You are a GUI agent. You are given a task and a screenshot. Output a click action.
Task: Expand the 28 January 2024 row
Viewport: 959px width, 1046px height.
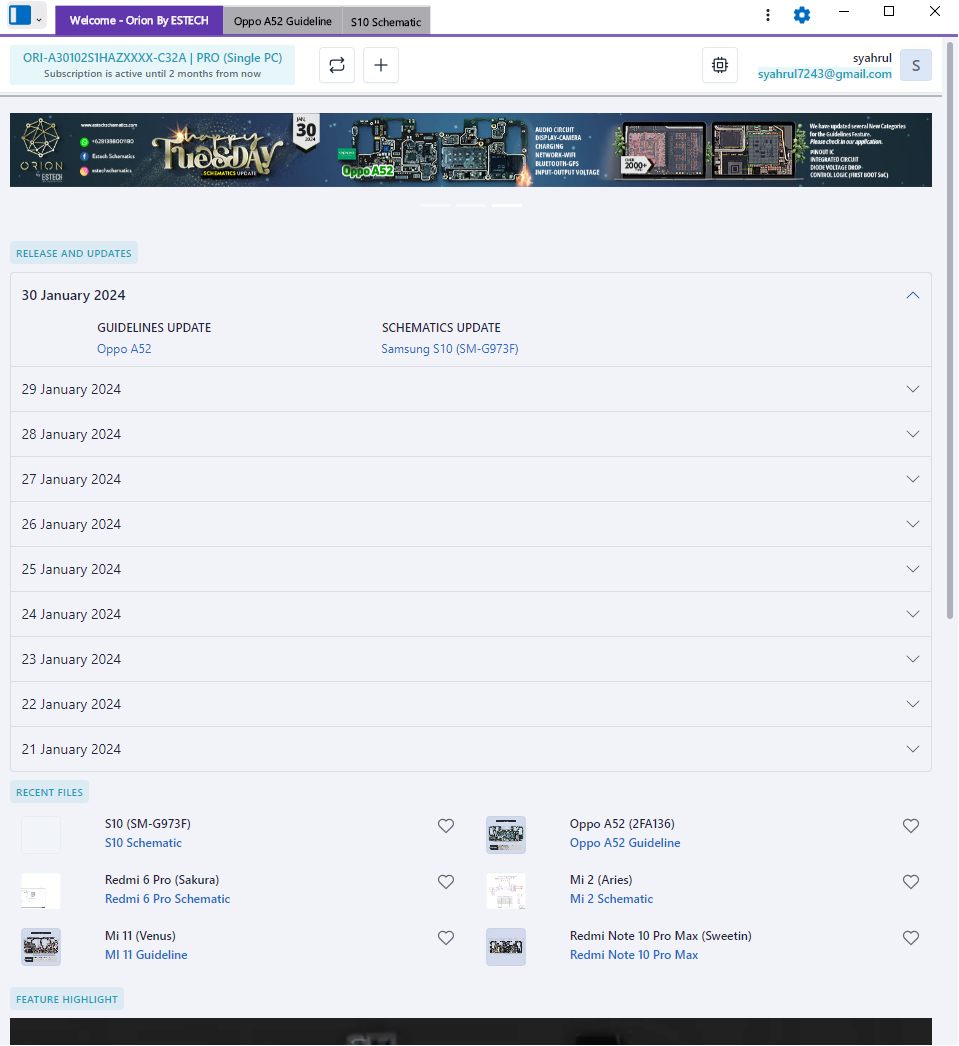click(x=471, y=434)
